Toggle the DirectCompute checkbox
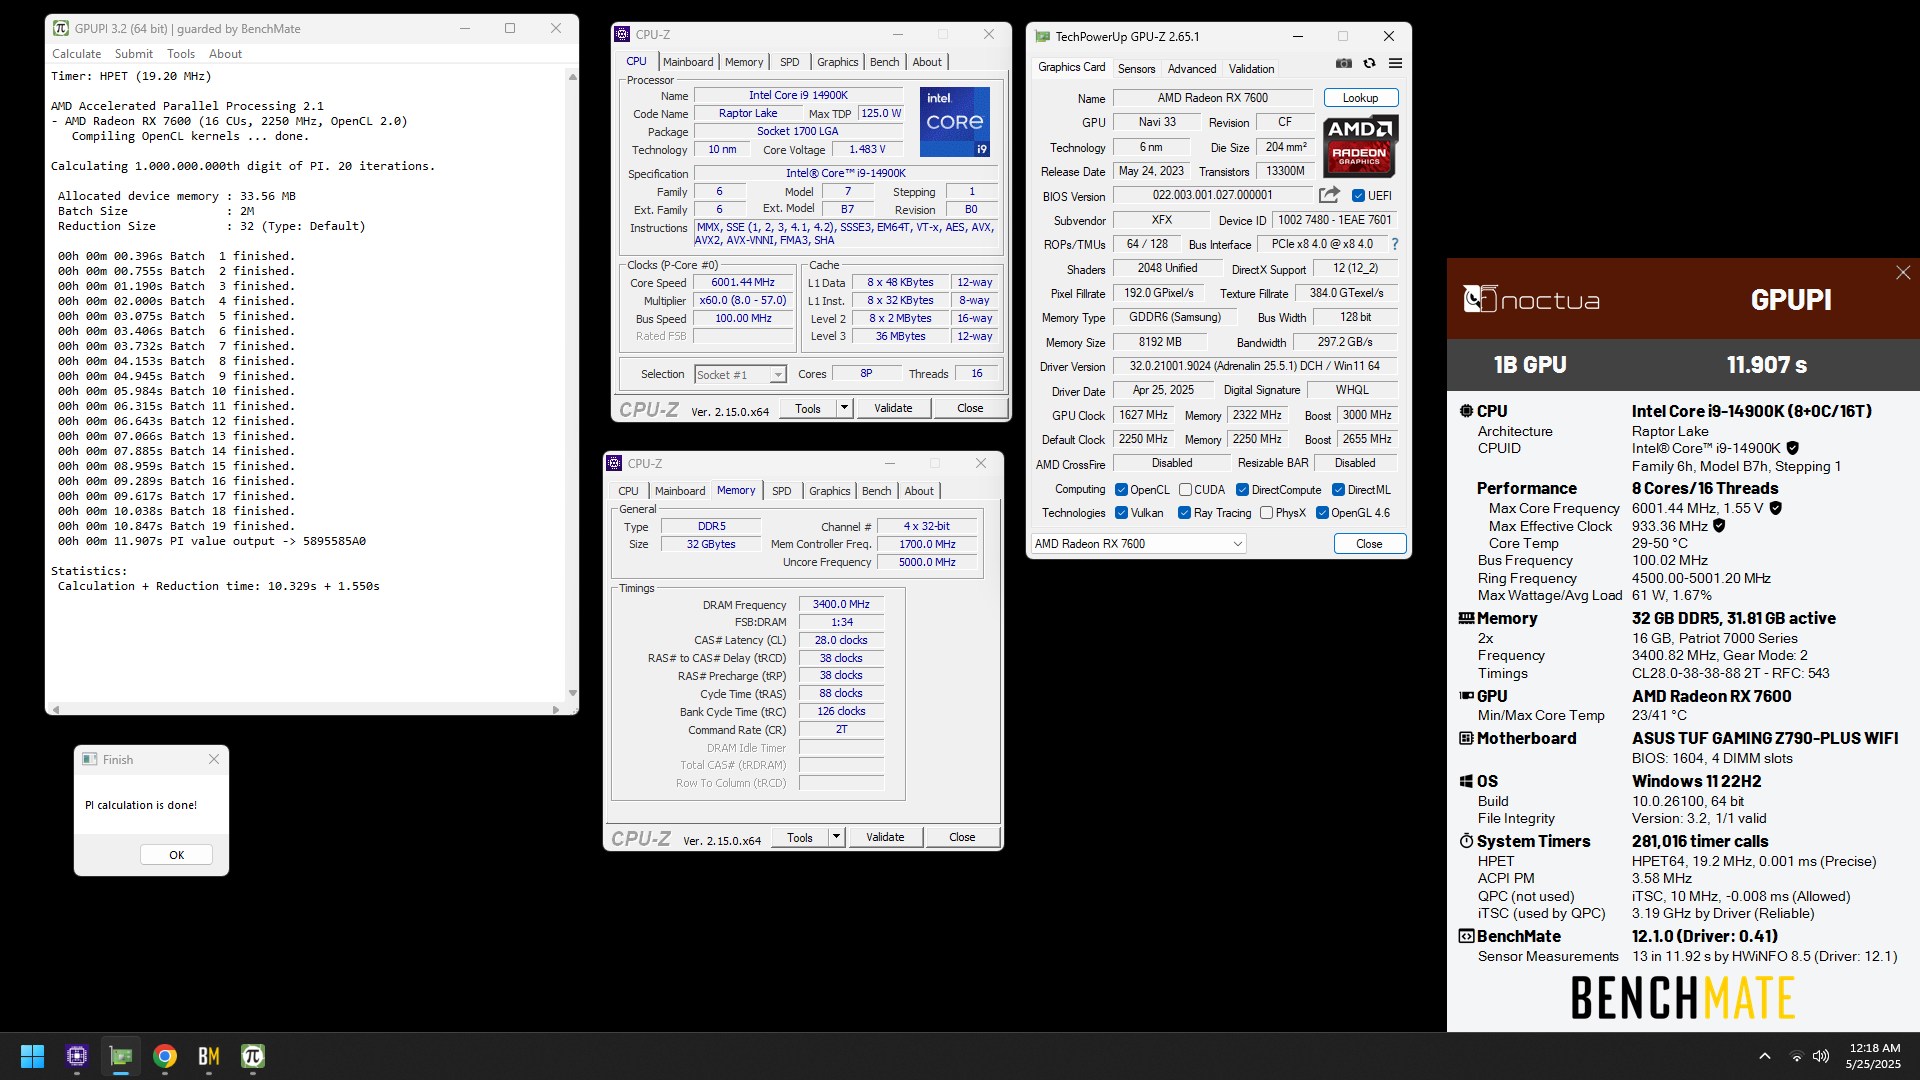 1242,490
